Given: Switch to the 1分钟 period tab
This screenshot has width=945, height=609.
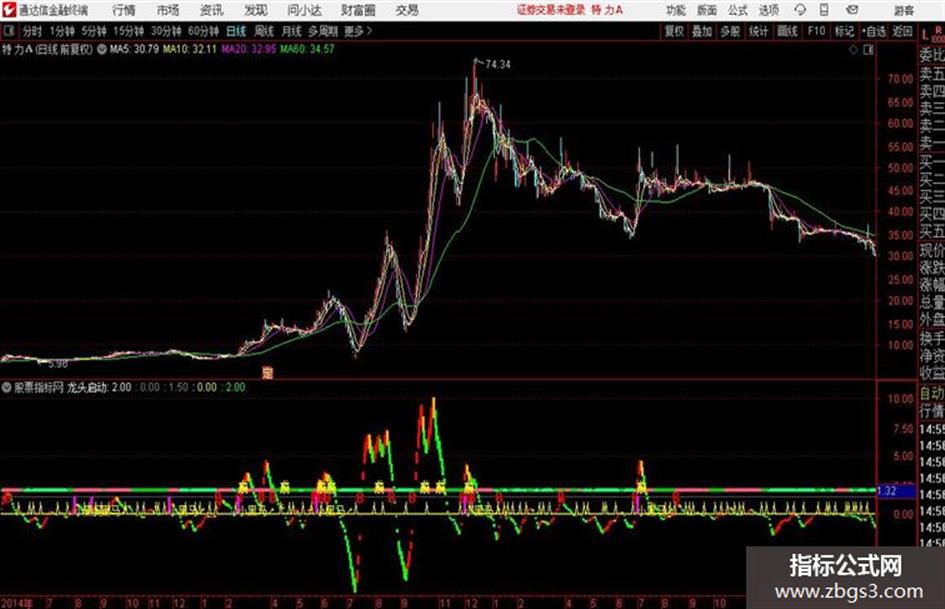Looking at the screenshot, I should coord(62,31).
